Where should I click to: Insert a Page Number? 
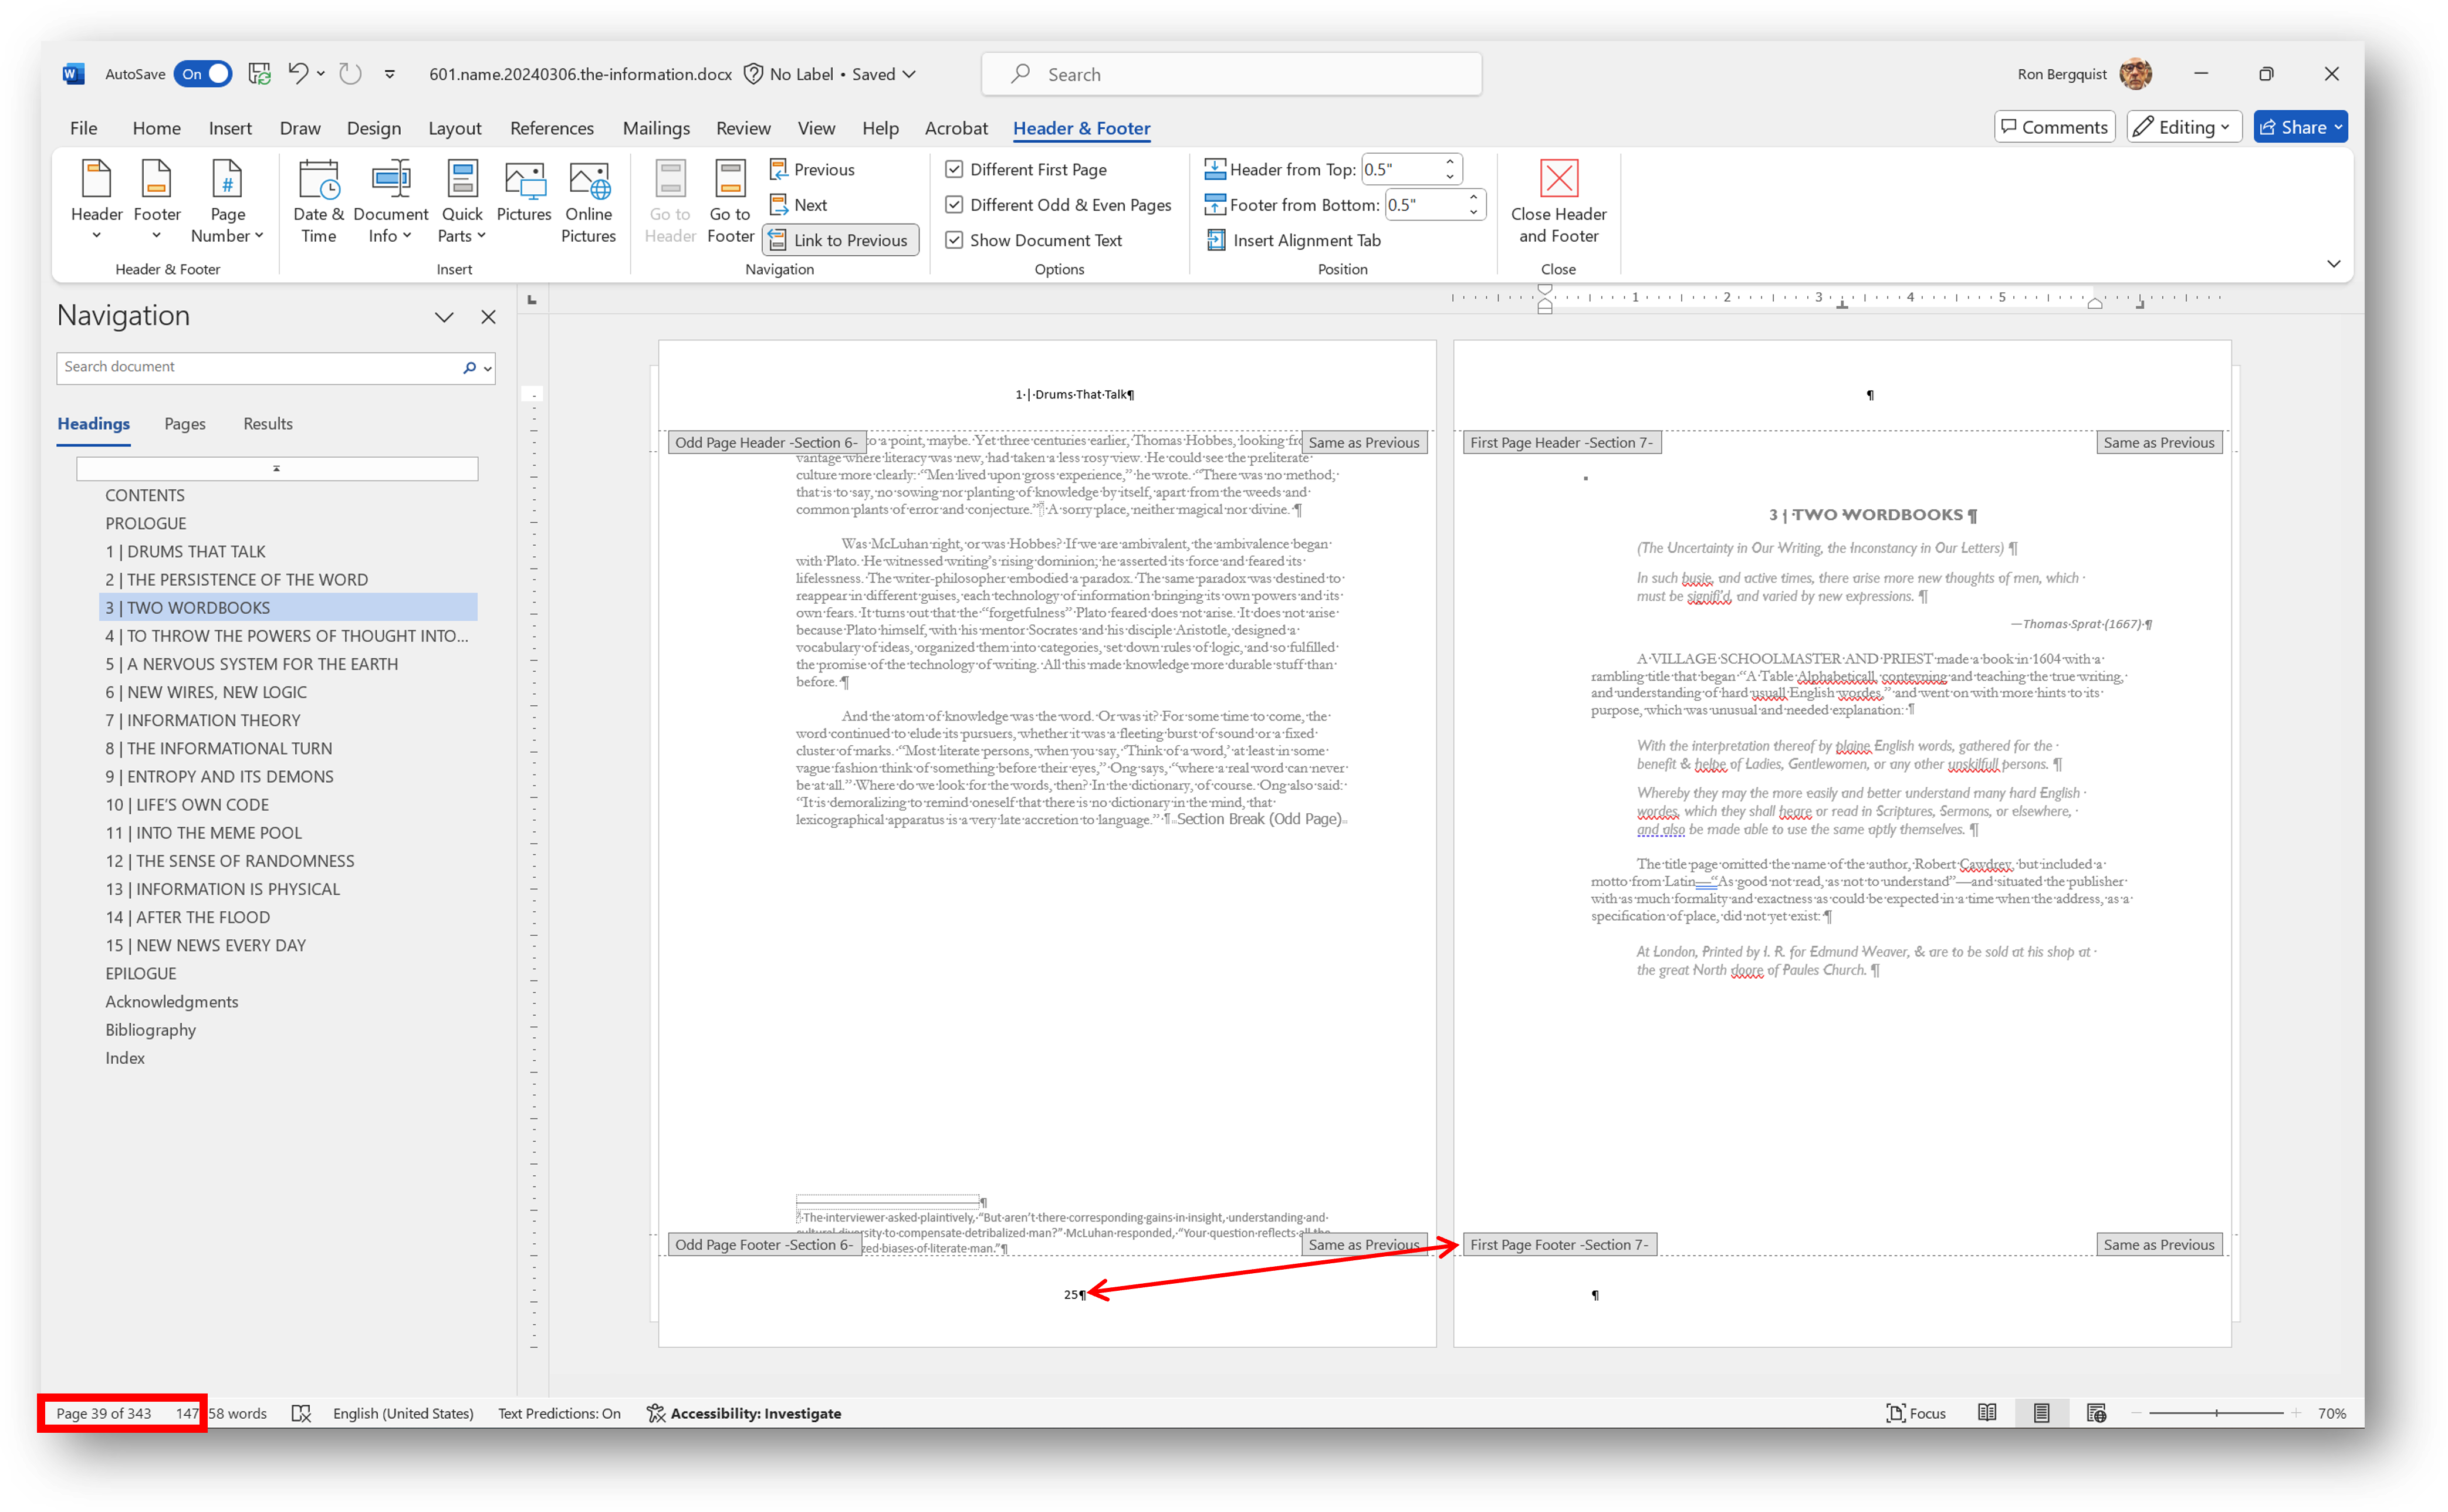[227, 200]
